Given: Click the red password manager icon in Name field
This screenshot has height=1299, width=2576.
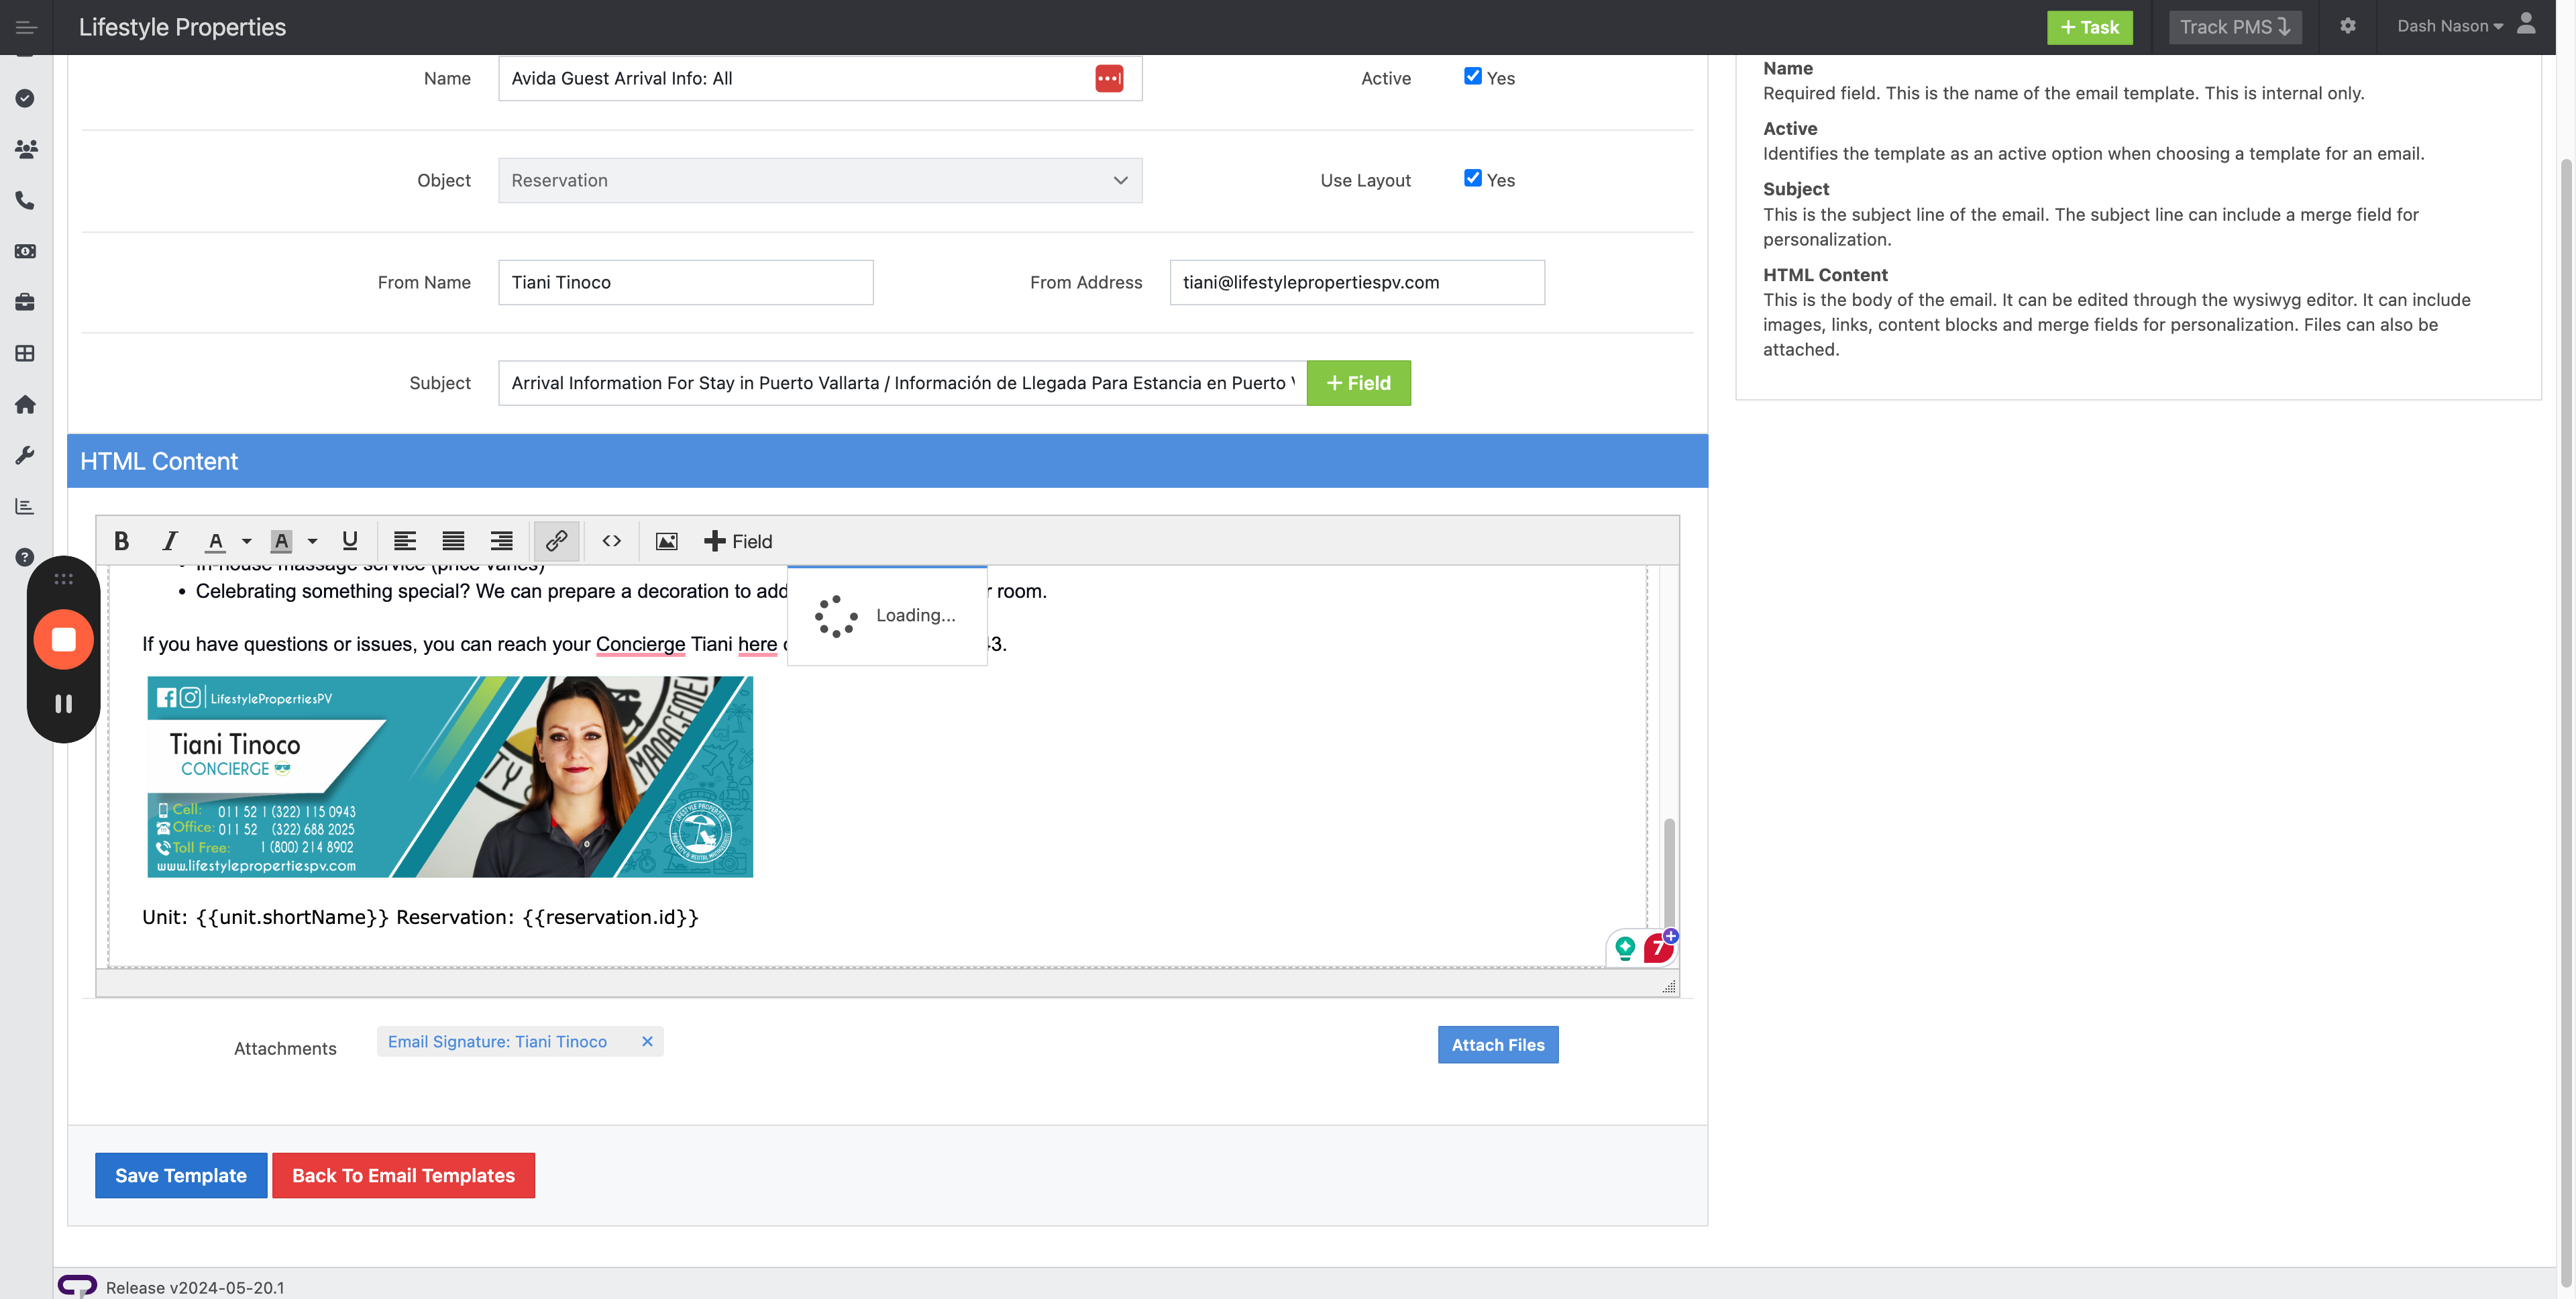Looking at the screenshot, I should pyautogui.click(x=1108, y=78).
